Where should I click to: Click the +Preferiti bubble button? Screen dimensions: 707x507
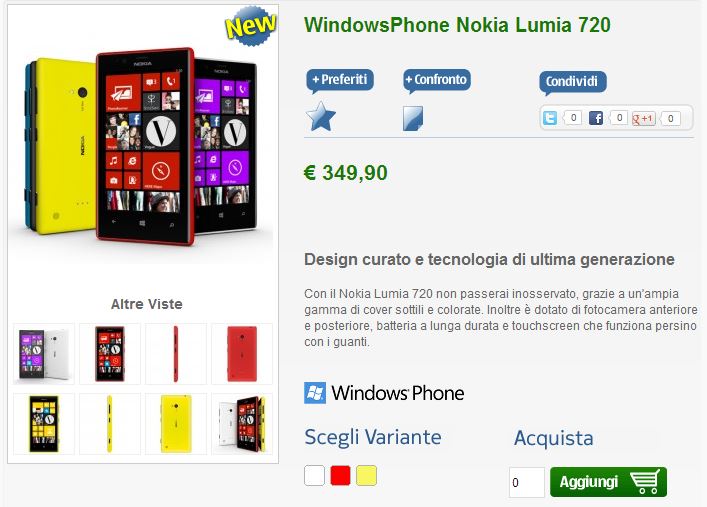pos(340,81)
